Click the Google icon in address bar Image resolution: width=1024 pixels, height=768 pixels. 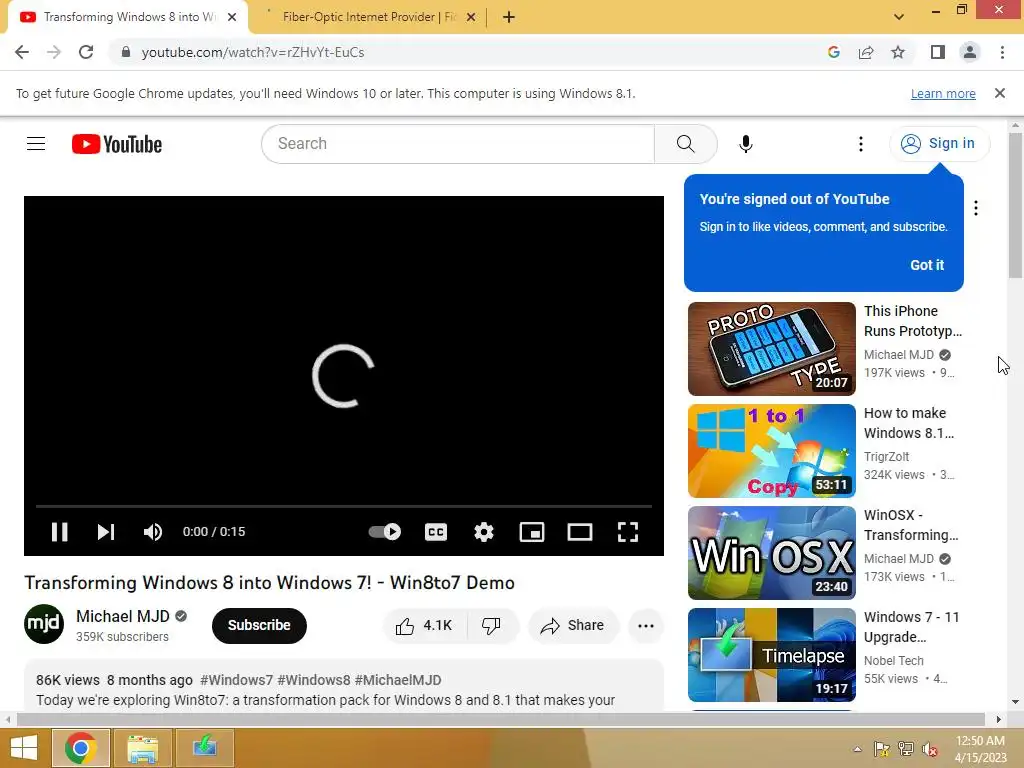point(833,52)
